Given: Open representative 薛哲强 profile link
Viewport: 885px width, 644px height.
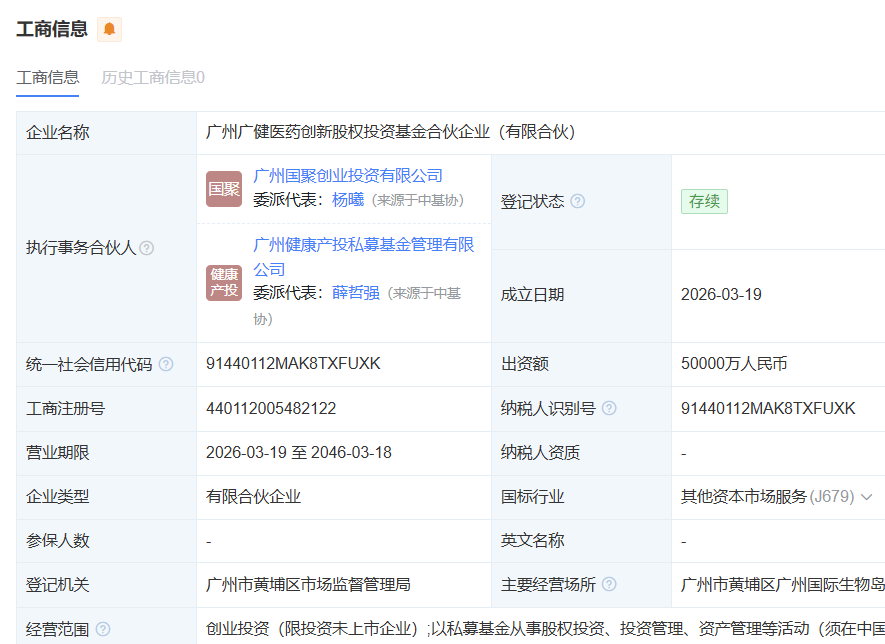Looking at the screenshot, I should click(356, 293).
